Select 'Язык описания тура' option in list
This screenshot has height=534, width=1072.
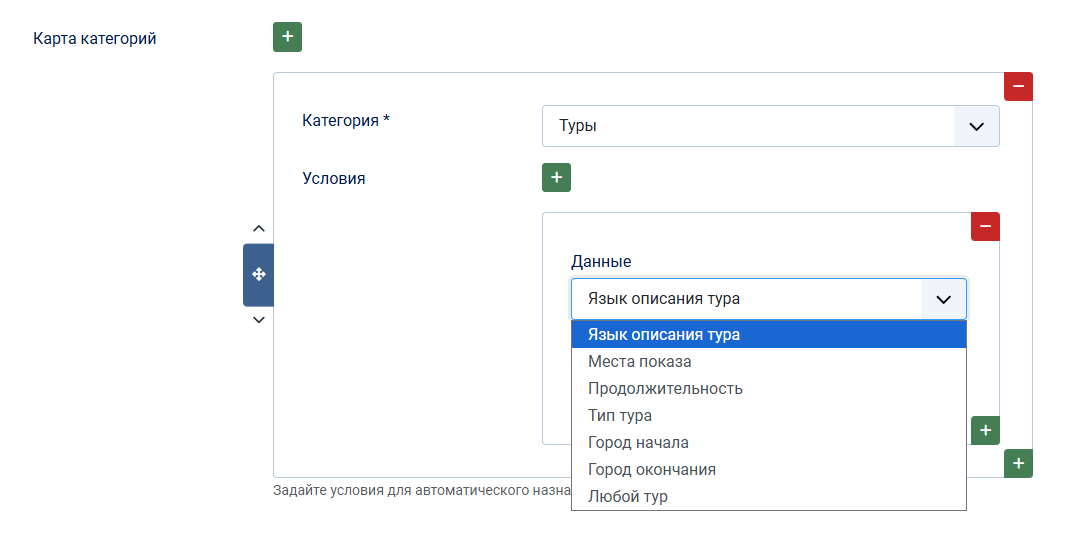click(769, 335)
